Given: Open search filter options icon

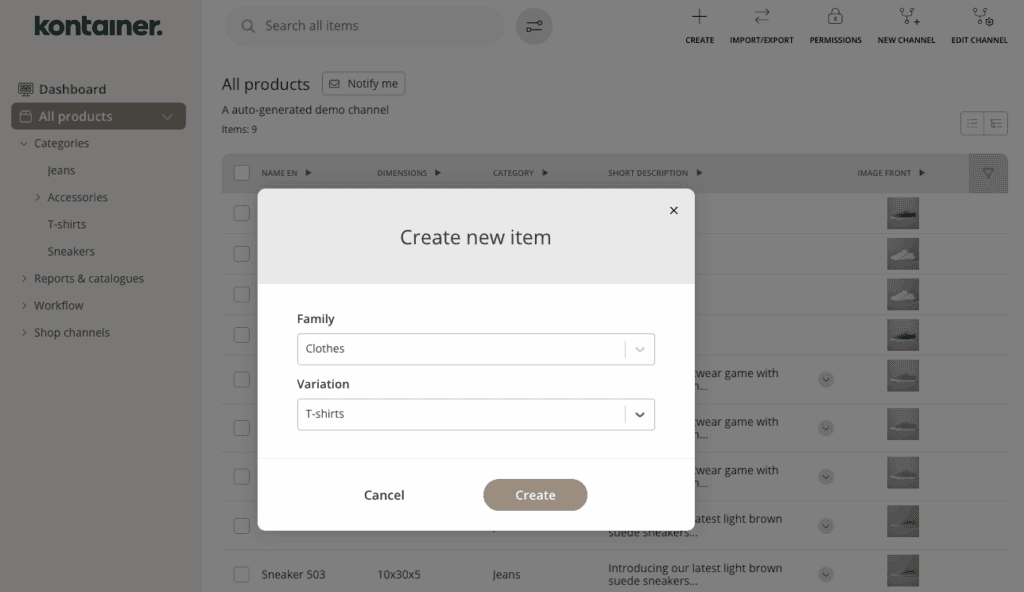Looking at the screenshot, I should coord(534,26).
